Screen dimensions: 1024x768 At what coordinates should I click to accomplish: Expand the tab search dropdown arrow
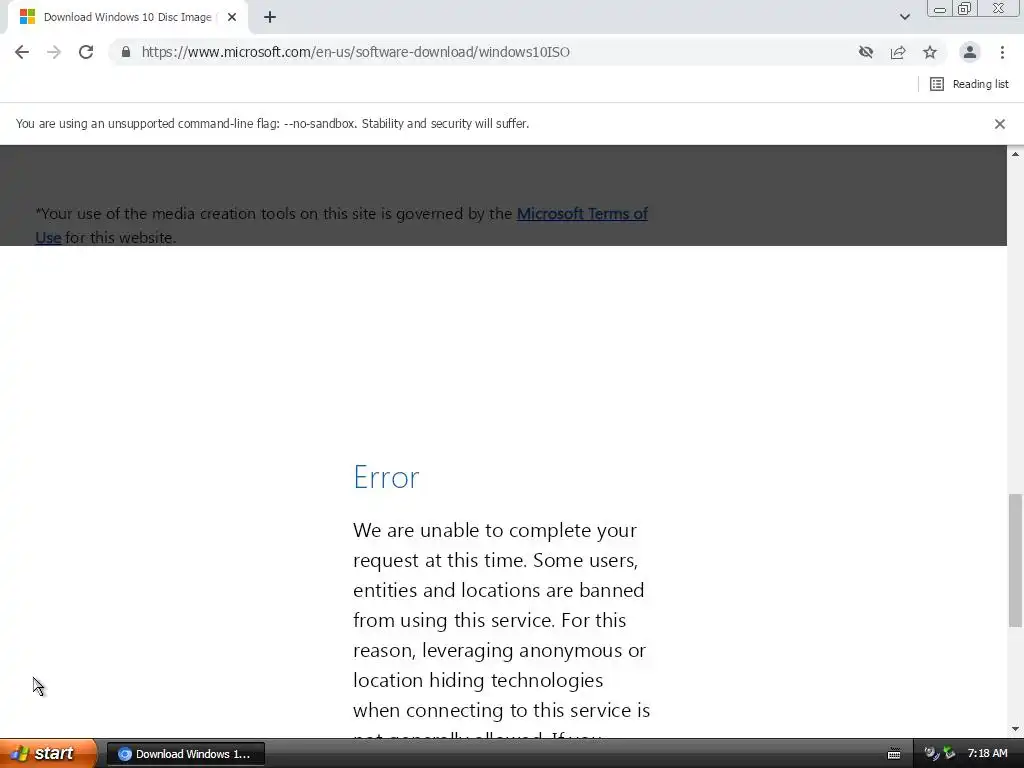coord(904,17)
